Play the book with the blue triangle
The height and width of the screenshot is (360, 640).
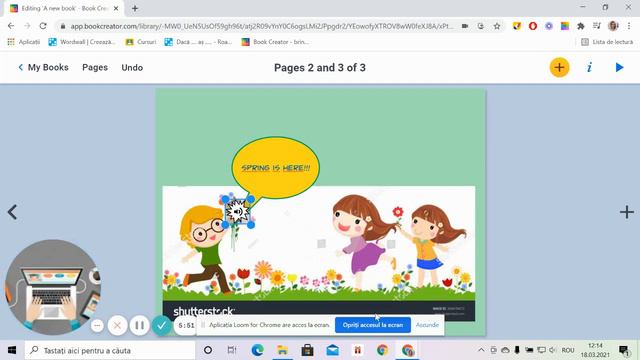[x=619, y=67]
